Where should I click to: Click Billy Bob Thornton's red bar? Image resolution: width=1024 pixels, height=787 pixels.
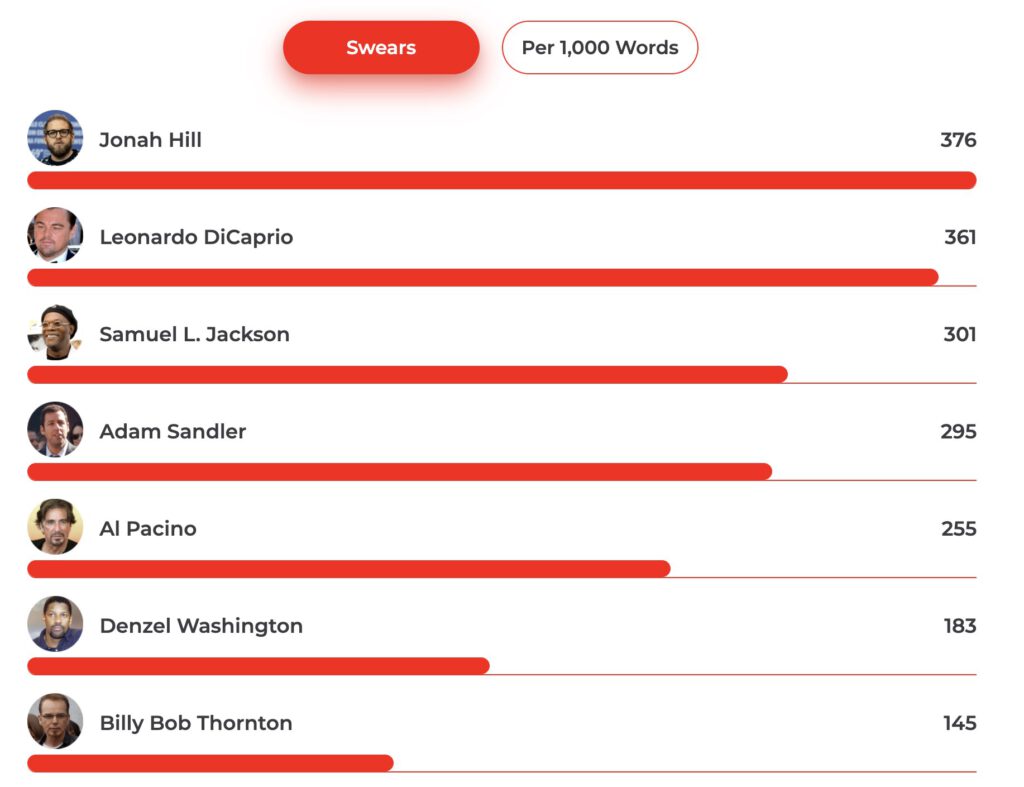point(210,763)
